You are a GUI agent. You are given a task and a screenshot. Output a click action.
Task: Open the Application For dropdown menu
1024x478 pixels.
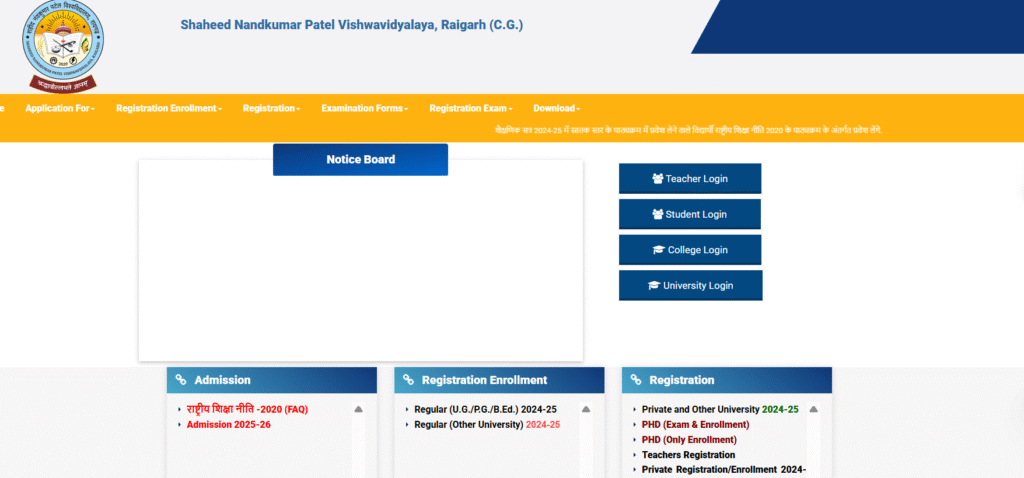[60, 108]
